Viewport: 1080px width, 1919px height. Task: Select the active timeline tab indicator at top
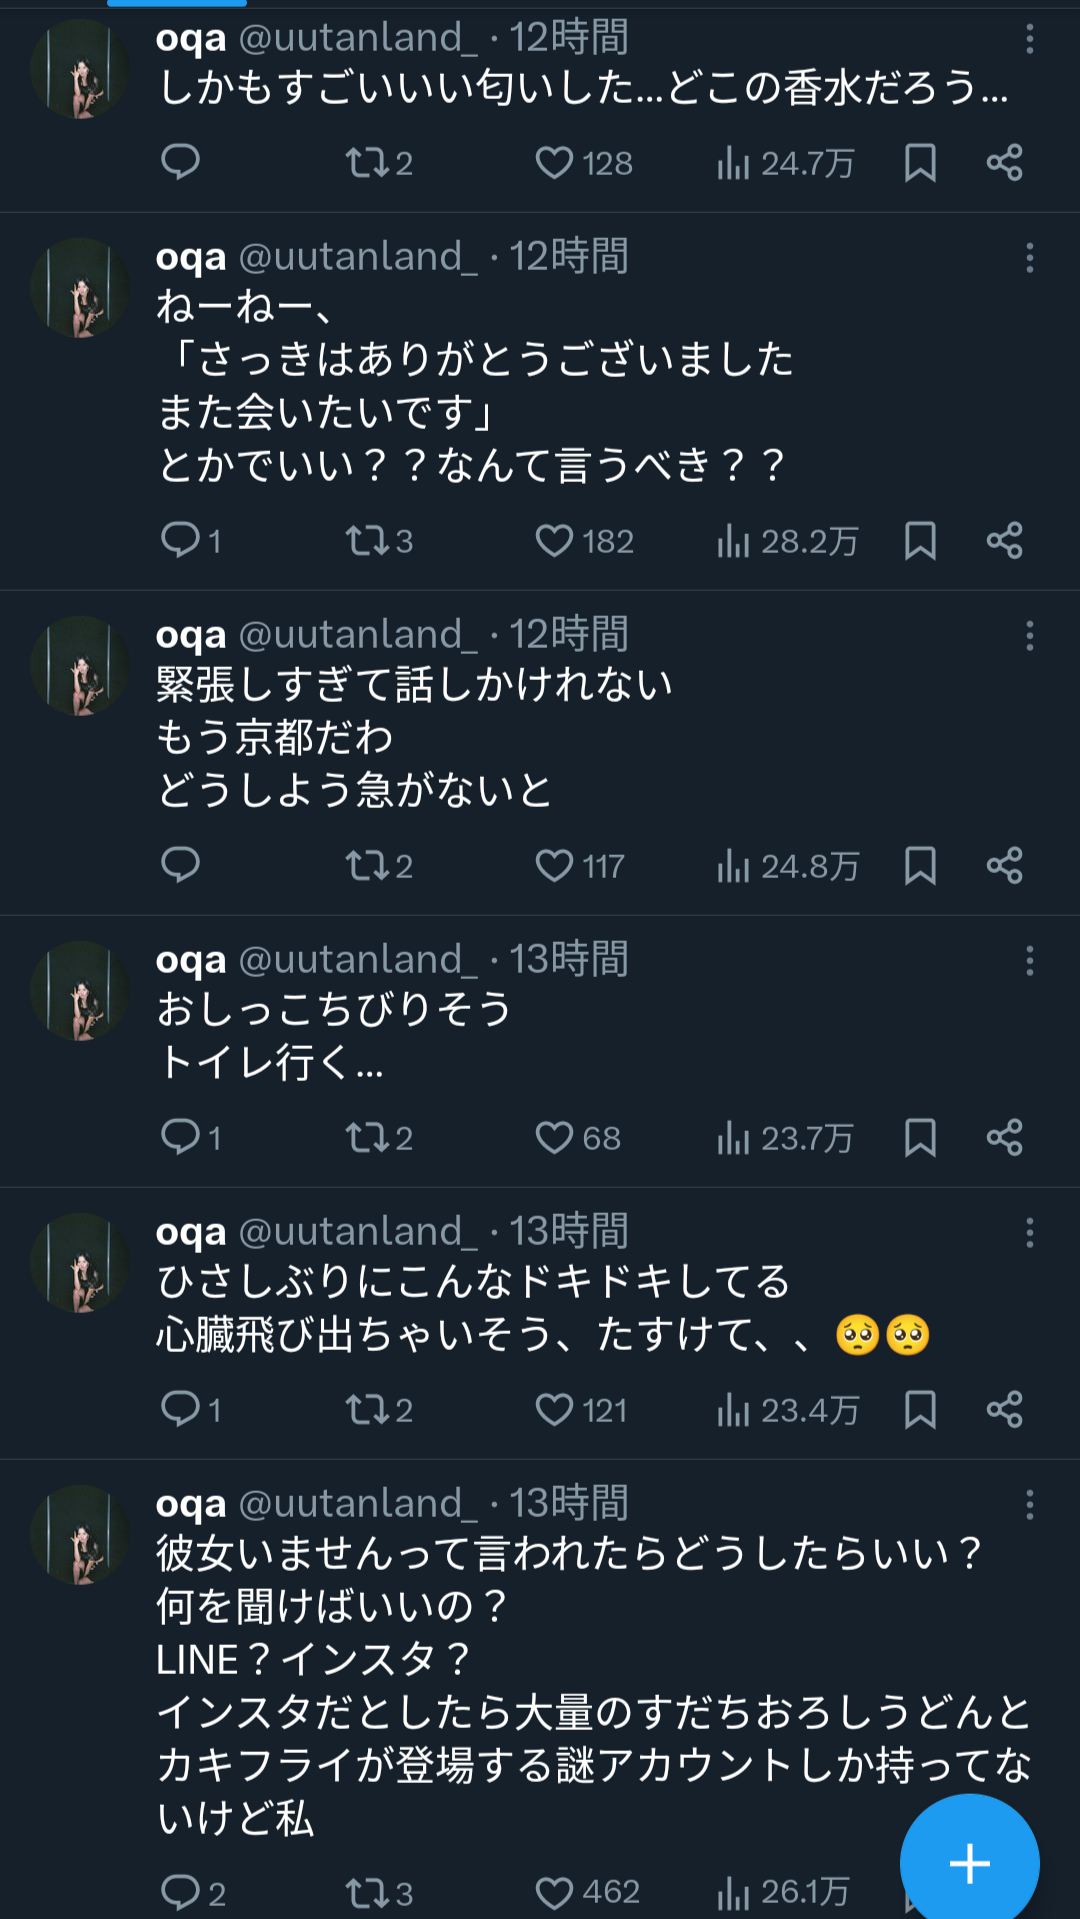coord(177,4)
